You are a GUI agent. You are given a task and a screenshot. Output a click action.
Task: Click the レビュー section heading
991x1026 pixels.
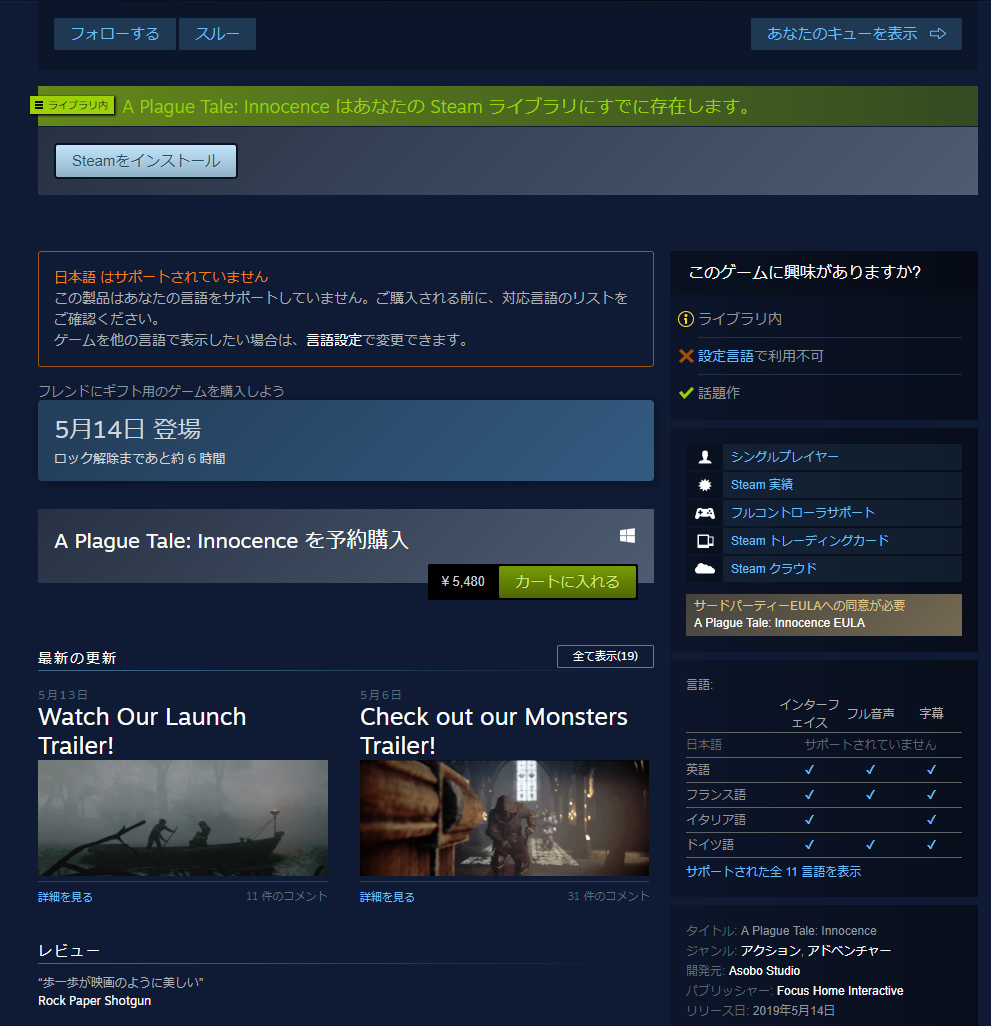coord(69,951)
